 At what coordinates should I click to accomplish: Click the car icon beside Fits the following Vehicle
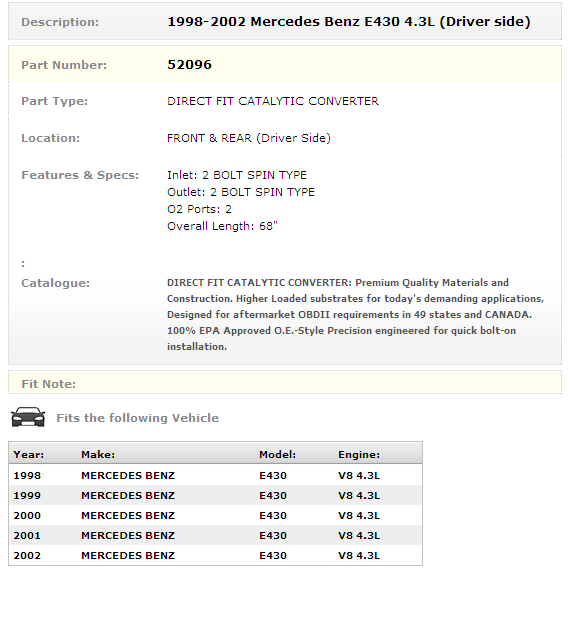click(28, 417)
